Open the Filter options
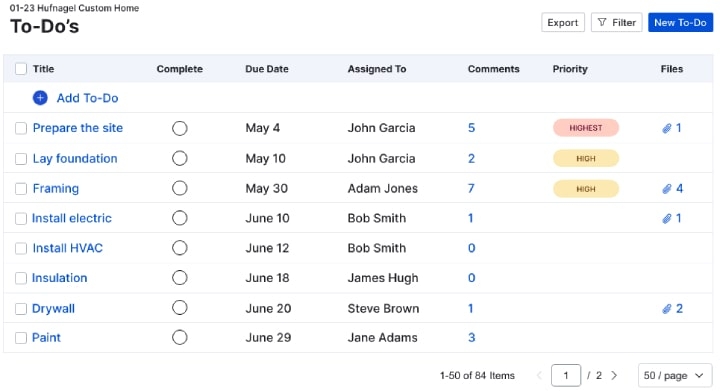 pyautogui.click(x=616, y=22)
